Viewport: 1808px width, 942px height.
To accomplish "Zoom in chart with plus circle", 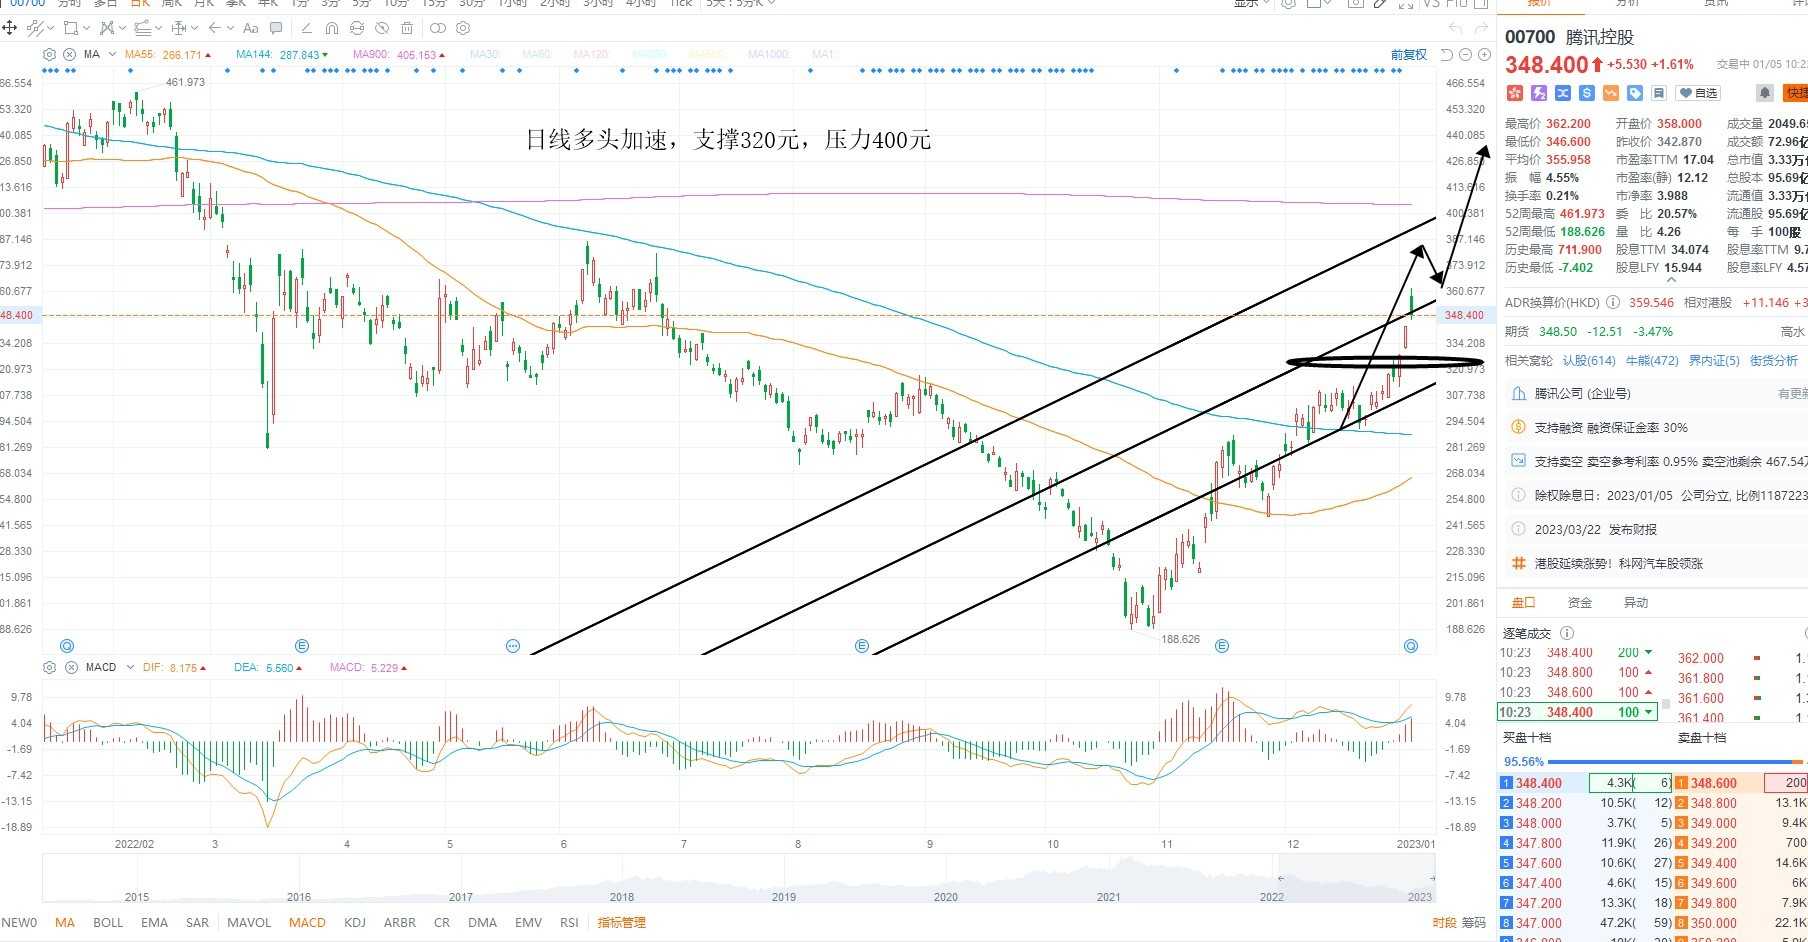I will [x=1484, y=55].
